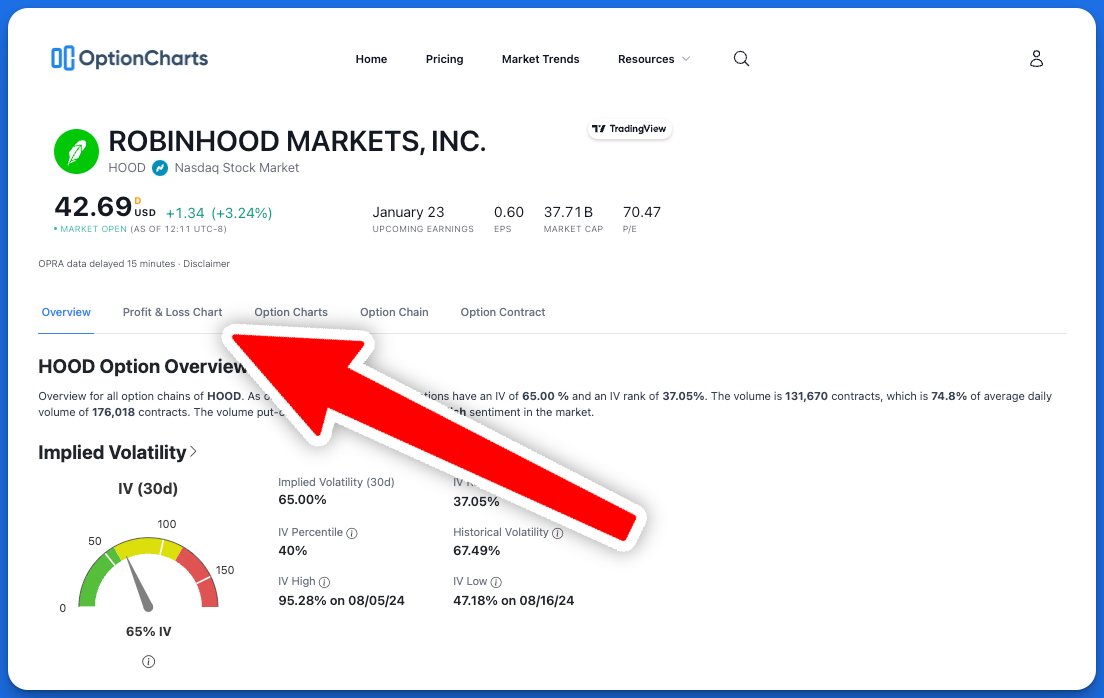This screenshot has height=698, width=1104.
Task: Go to the Pricing page
Action: (444, 59)
